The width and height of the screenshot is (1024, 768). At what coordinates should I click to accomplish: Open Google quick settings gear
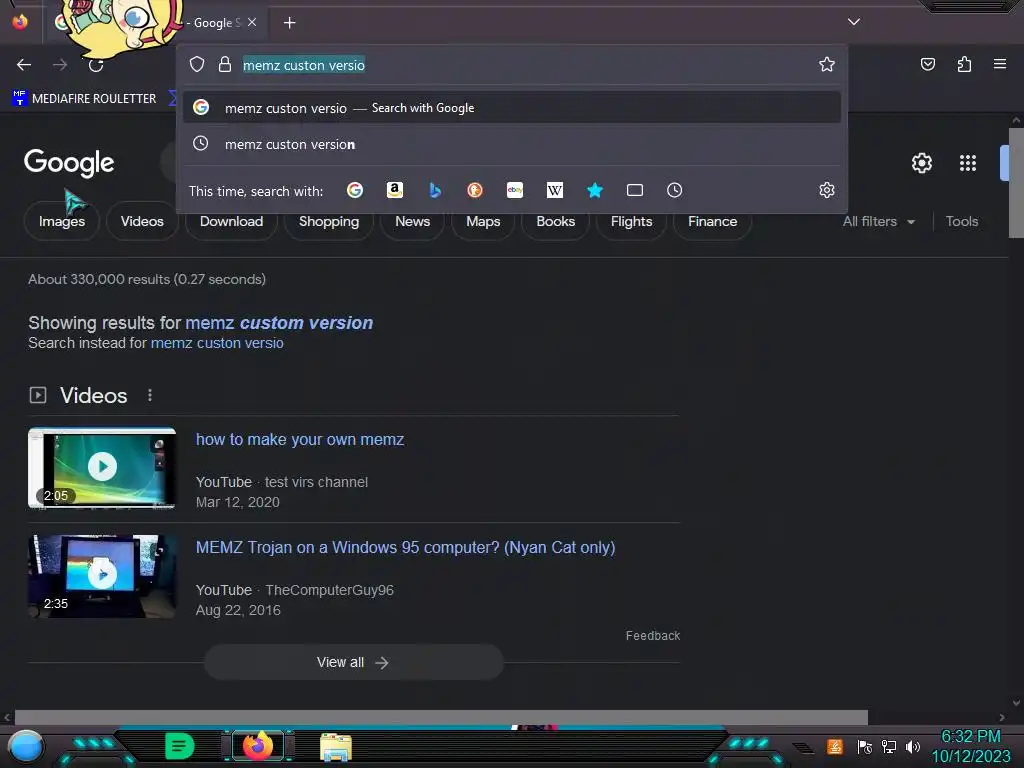[x=921, y=163]
